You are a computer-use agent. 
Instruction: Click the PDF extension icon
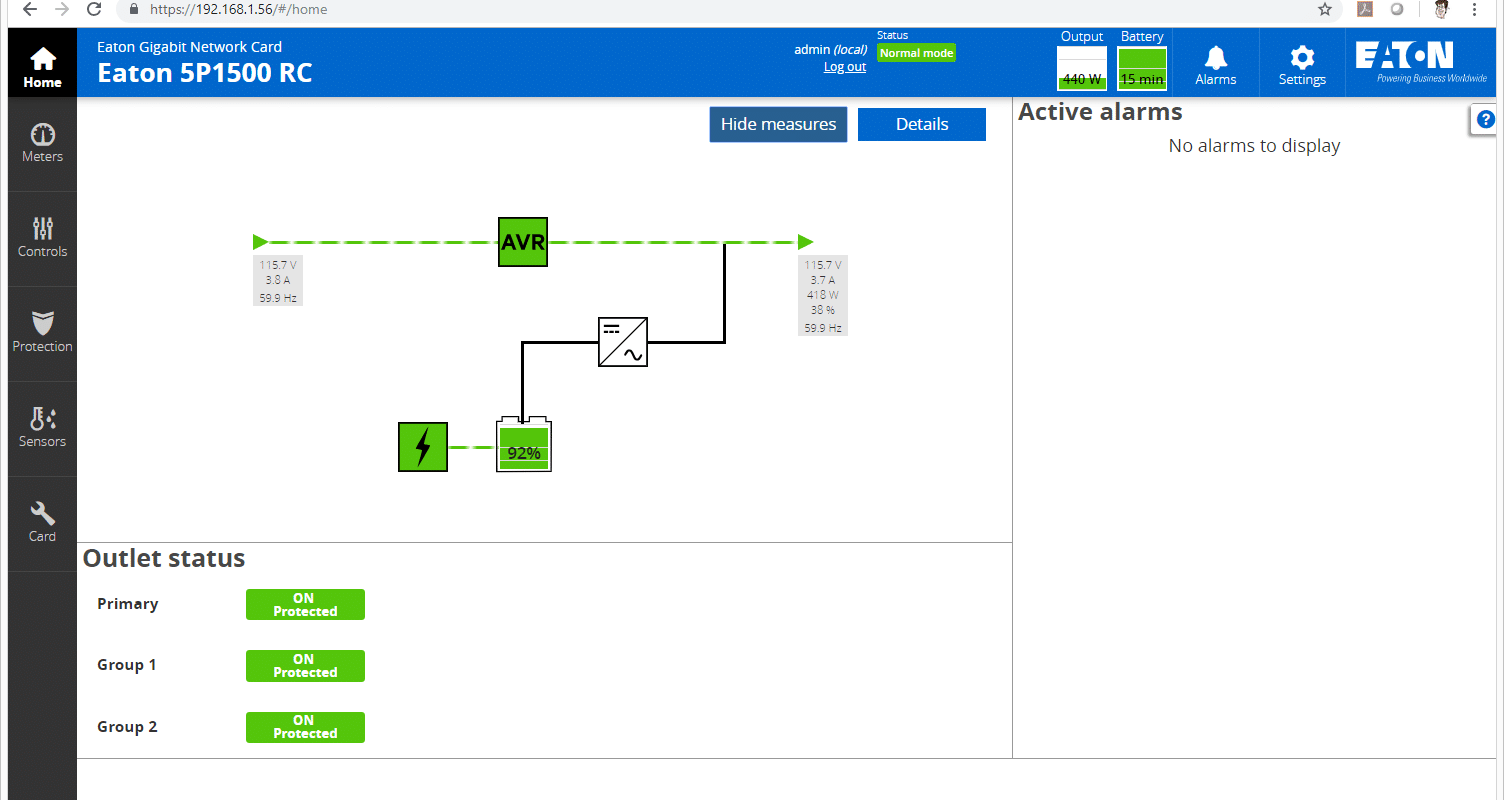point(1364,9)
